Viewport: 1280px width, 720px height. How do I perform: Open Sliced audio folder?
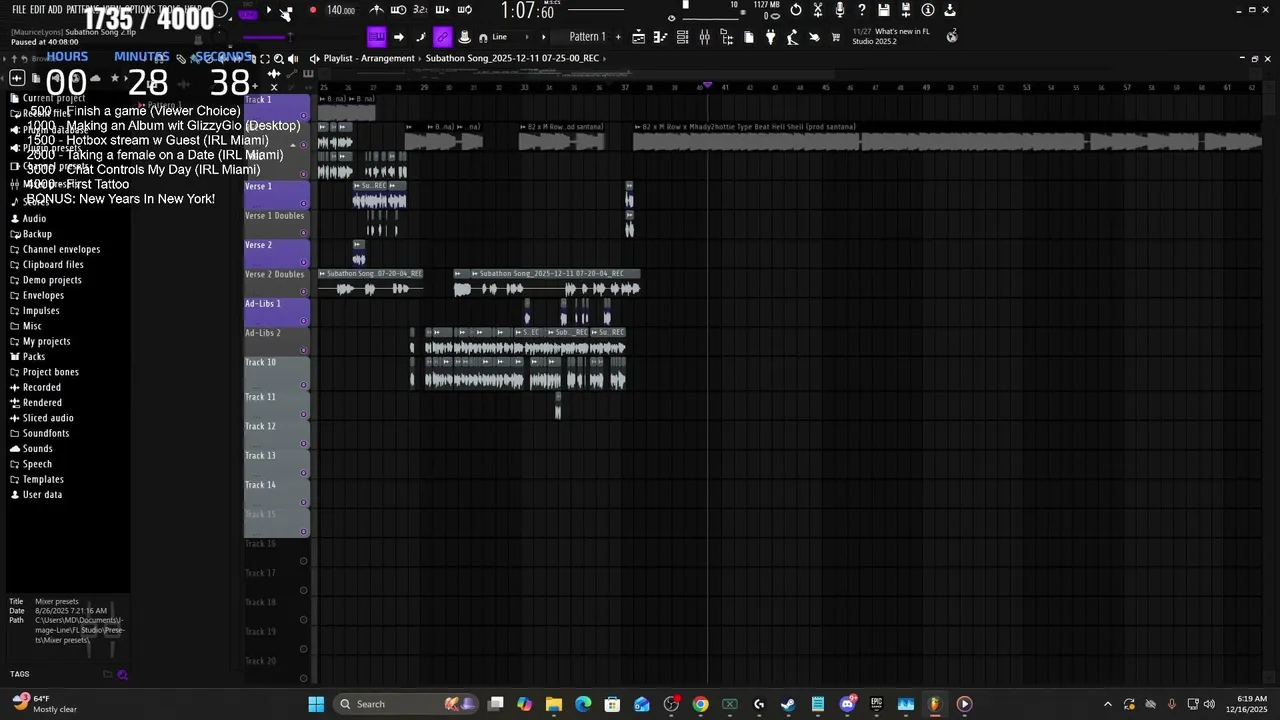coord(48,418)
